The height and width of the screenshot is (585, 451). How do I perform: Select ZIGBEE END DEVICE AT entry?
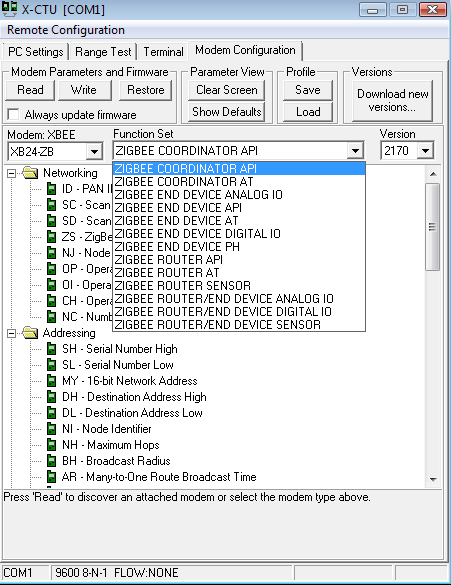(239, 221)
